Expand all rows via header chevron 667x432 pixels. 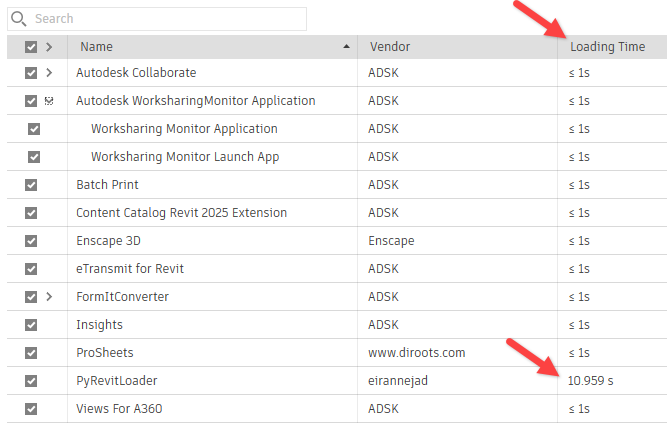pyautogui.click(x=49, y=47)
